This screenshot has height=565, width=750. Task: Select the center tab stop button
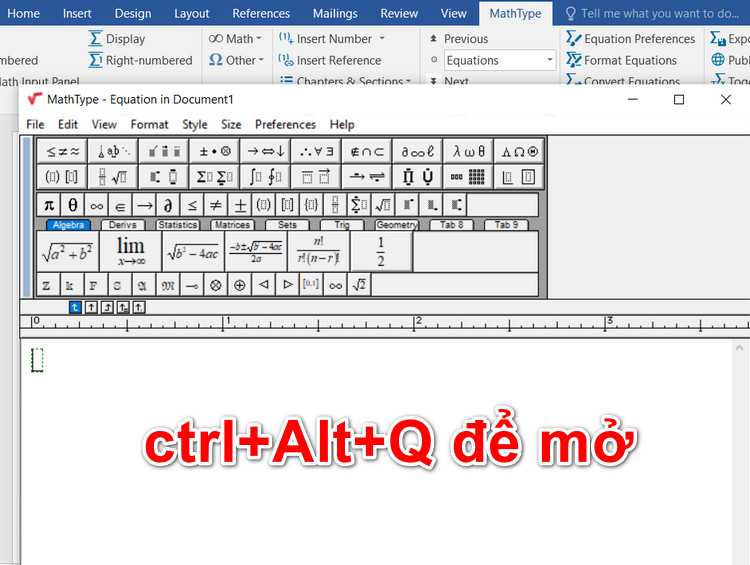(x=91, y=307)
